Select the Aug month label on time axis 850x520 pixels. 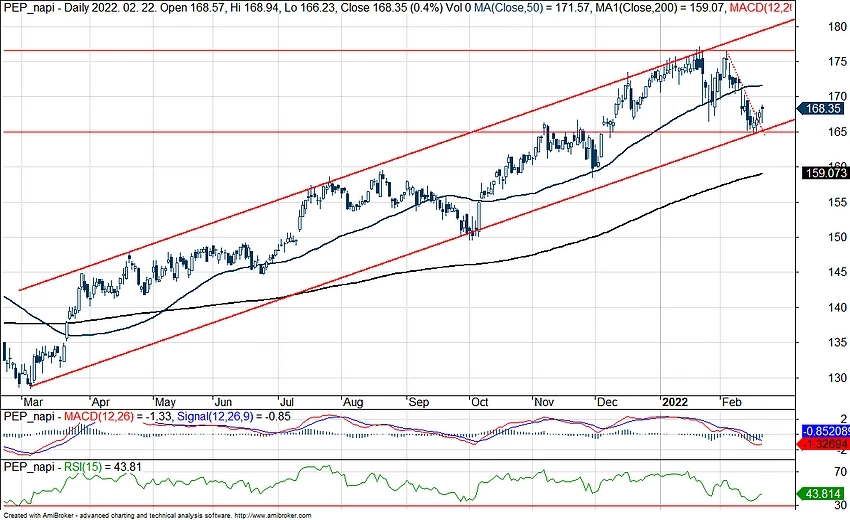[353, 402]
